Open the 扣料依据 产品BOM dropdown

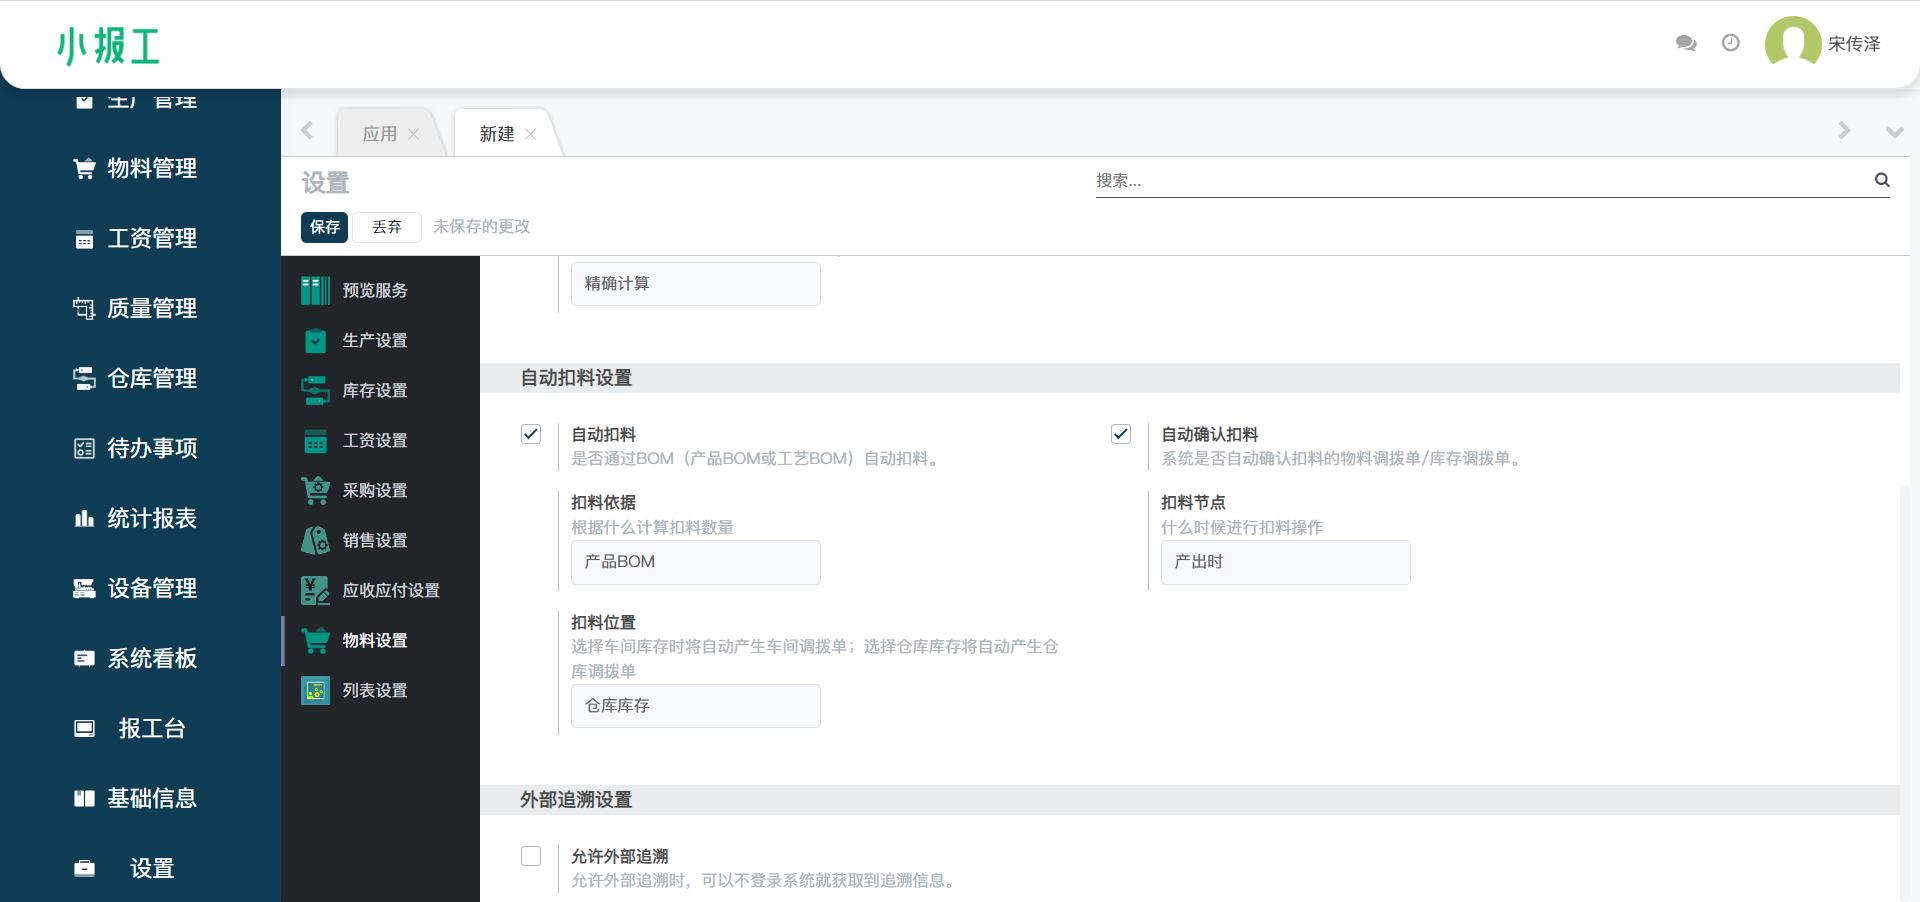tap(695, 562)
